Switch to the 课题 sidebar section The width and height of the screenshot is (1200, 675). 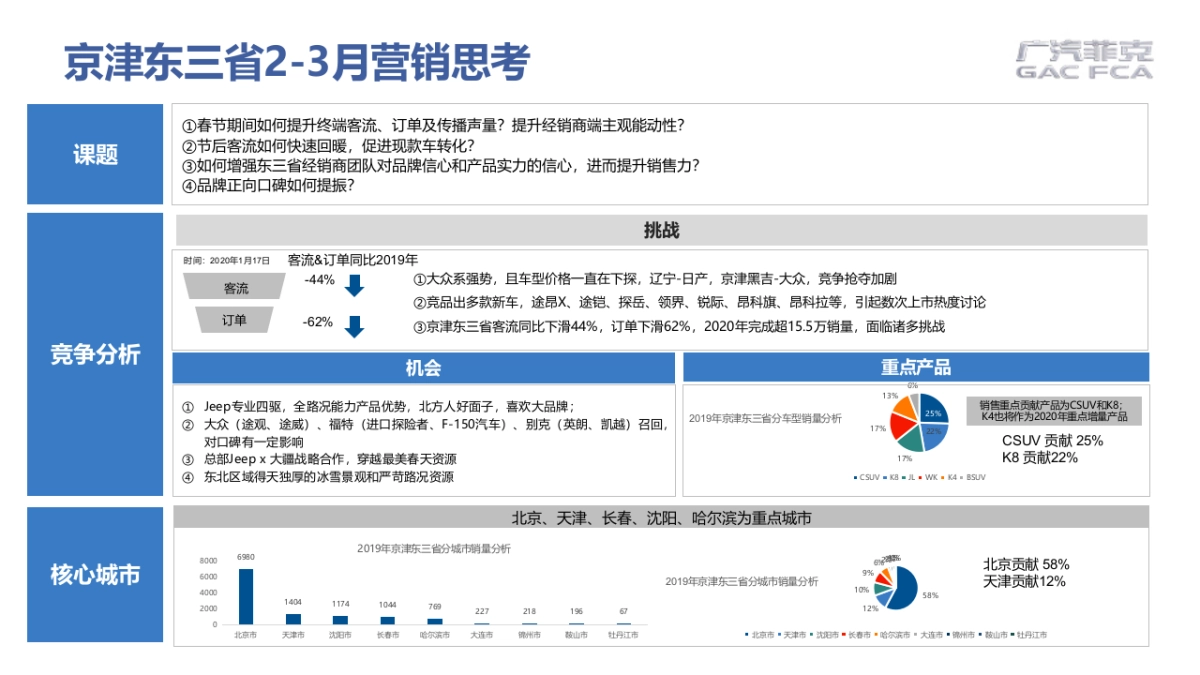[x=94, y=153]
